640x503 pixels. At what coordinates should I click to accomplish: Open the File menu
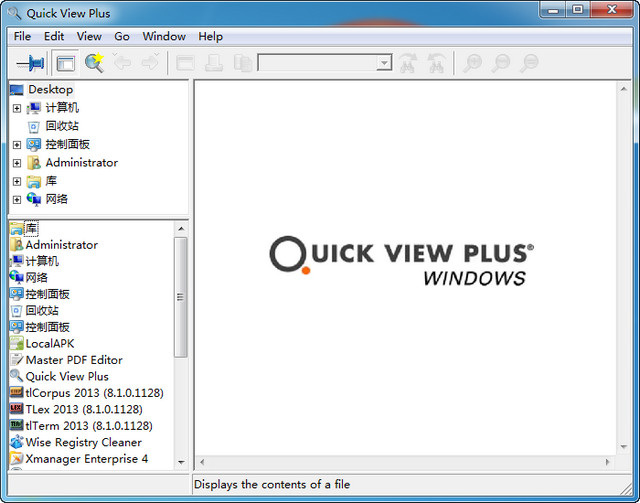pos(22,36)
